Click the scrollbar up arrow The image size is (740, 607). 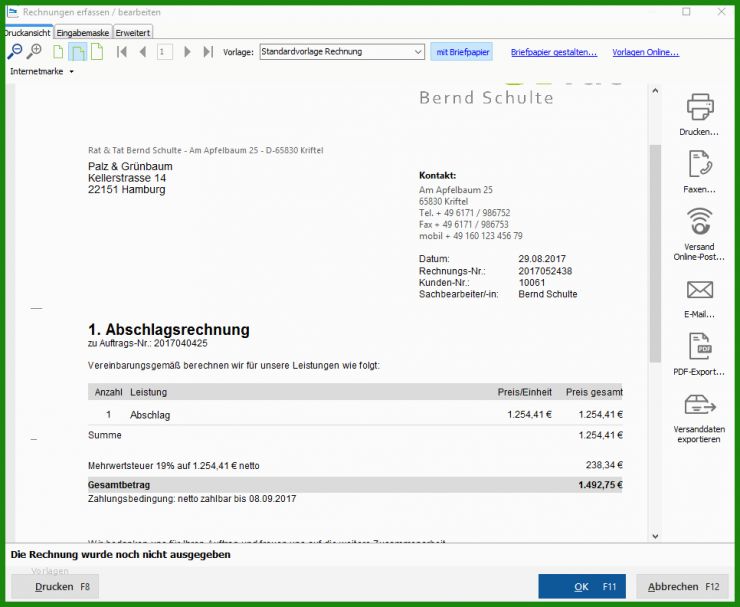tap(655, 91)
